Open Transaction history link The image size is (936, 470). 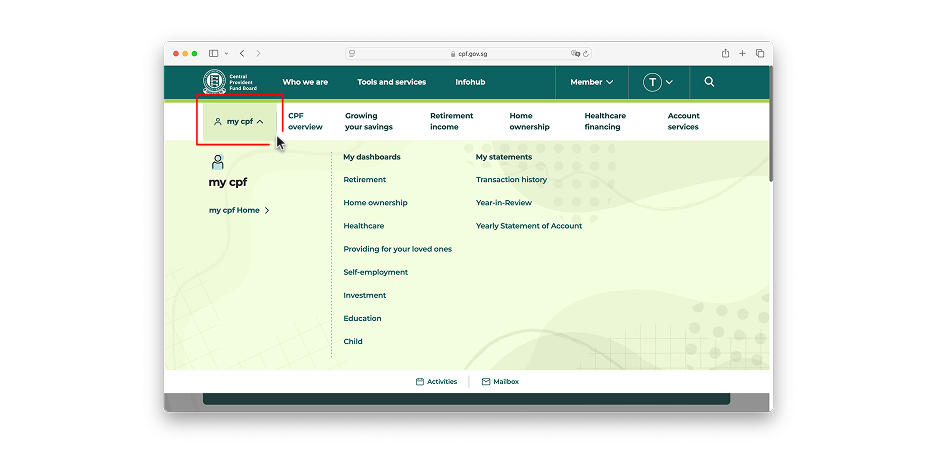511,180
